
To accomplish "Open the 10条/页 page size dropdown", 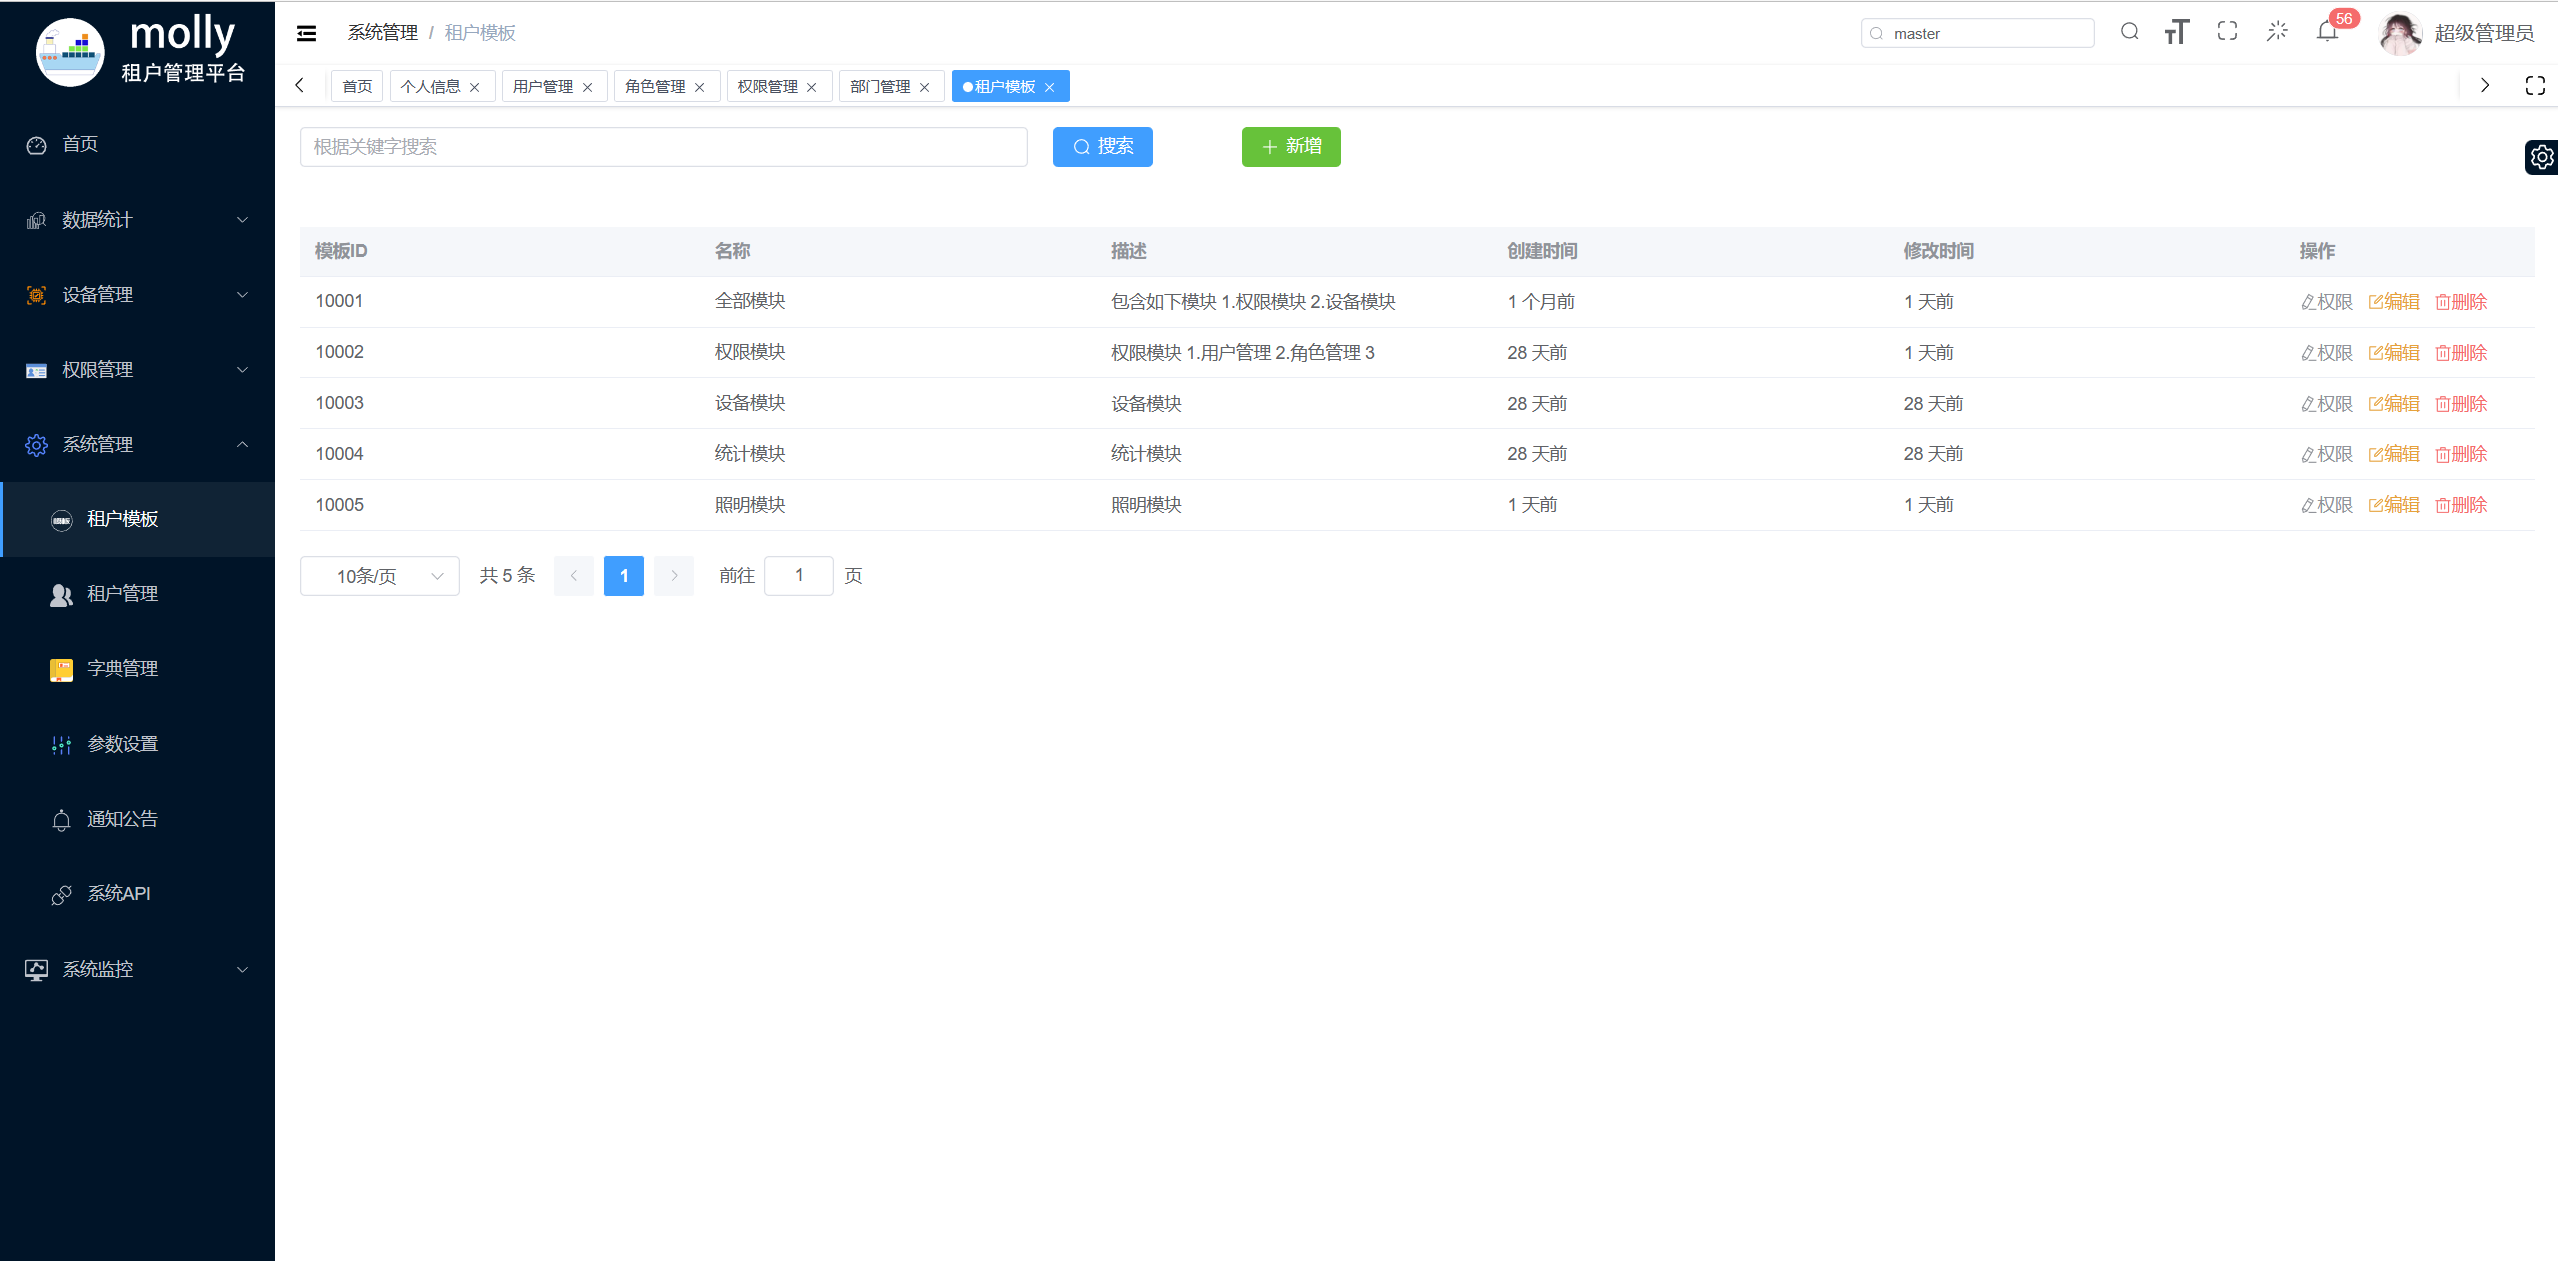I will pyautogui.click(x=380, y=576).
